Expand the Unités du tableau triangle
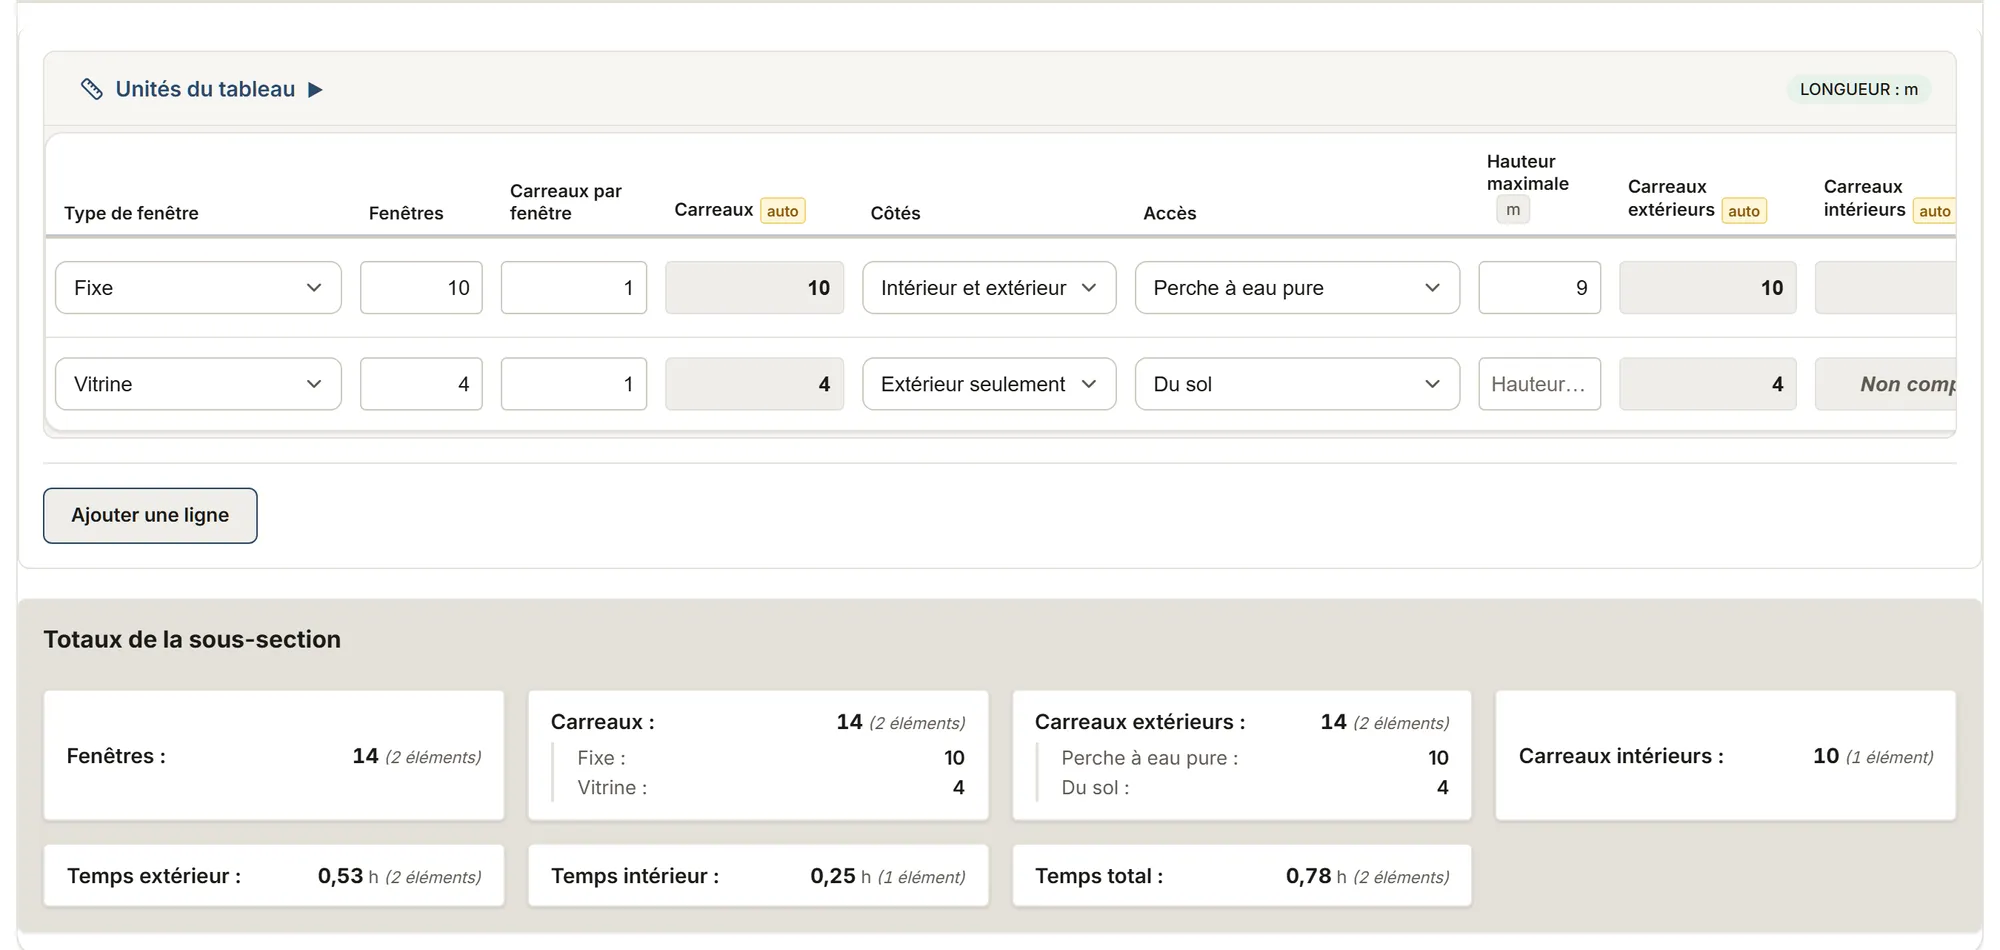The height and width of the screenshot is (950, 2000). coord(315,90)
